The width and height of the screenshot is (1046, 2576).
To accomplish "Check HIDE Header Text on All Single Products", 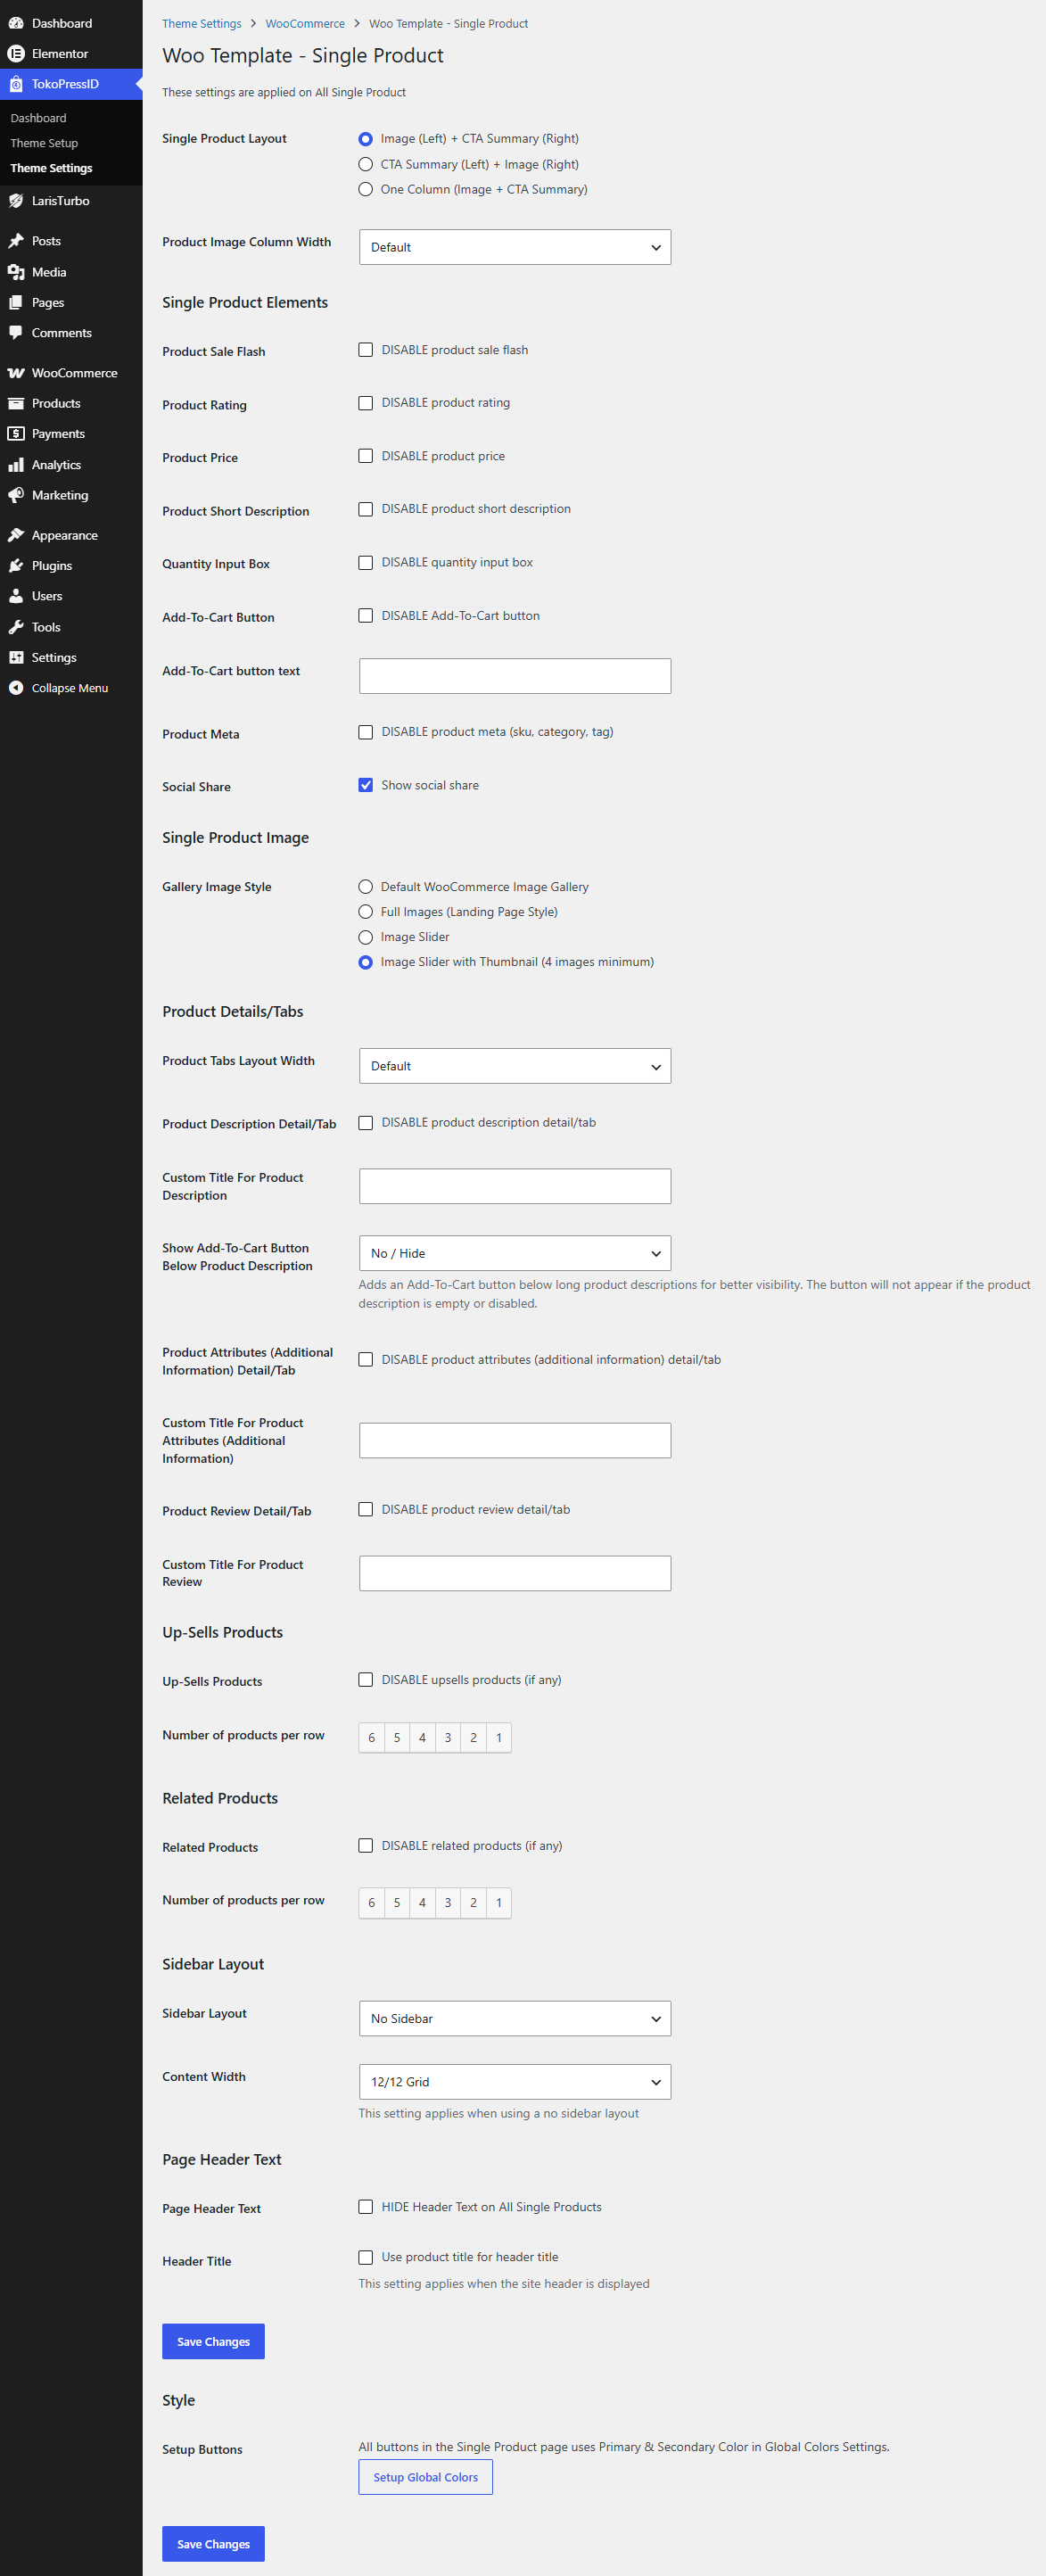I will [366, 2207].
